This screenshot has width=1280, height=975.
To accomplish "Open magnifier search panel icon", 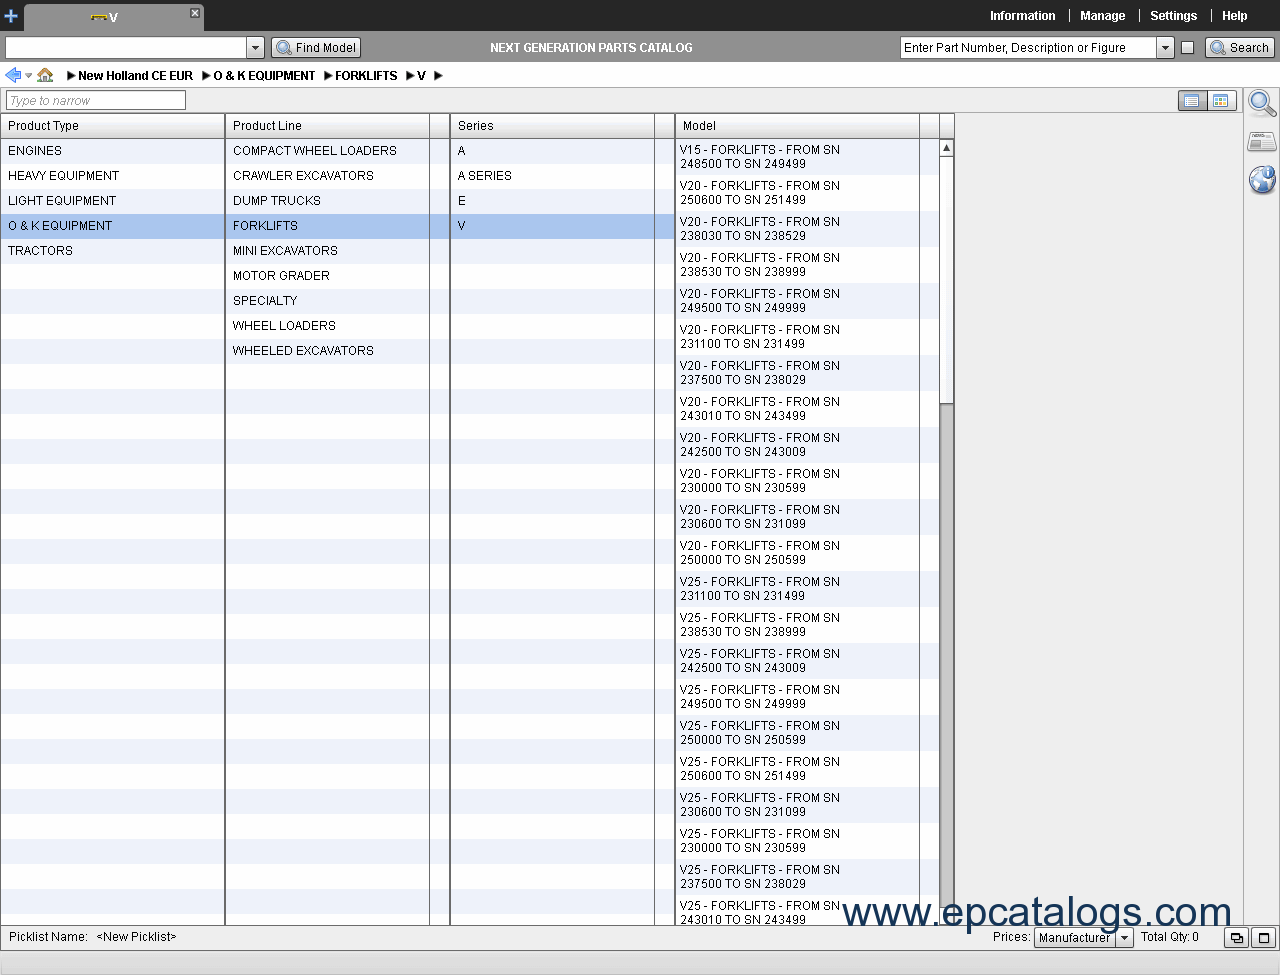I will click(x=1262, y=102).
